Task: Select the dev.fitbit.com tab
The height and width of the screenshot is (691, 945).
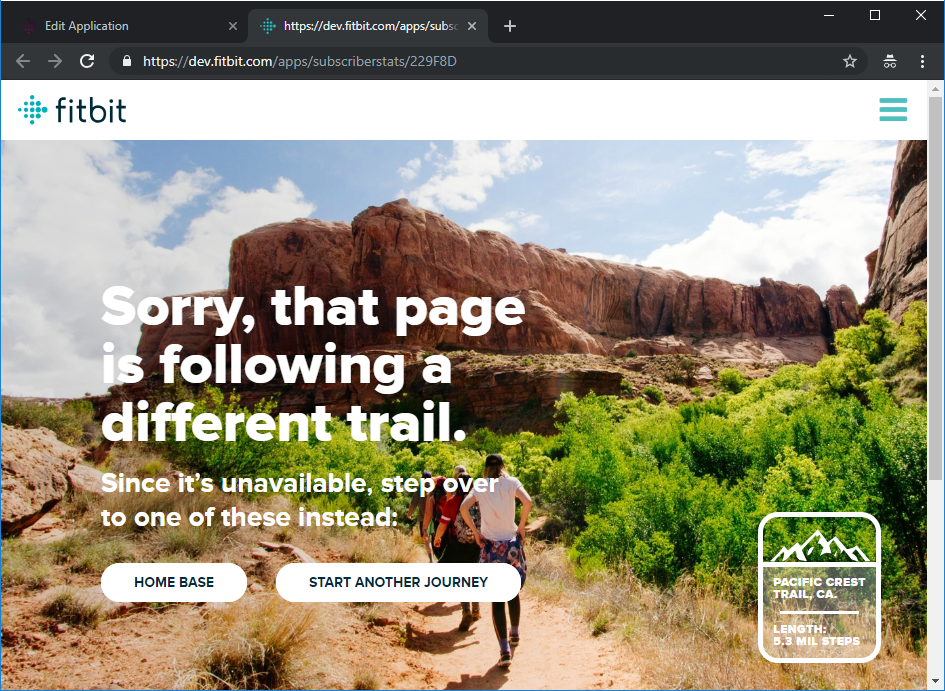Action: [x=360, y=26]
